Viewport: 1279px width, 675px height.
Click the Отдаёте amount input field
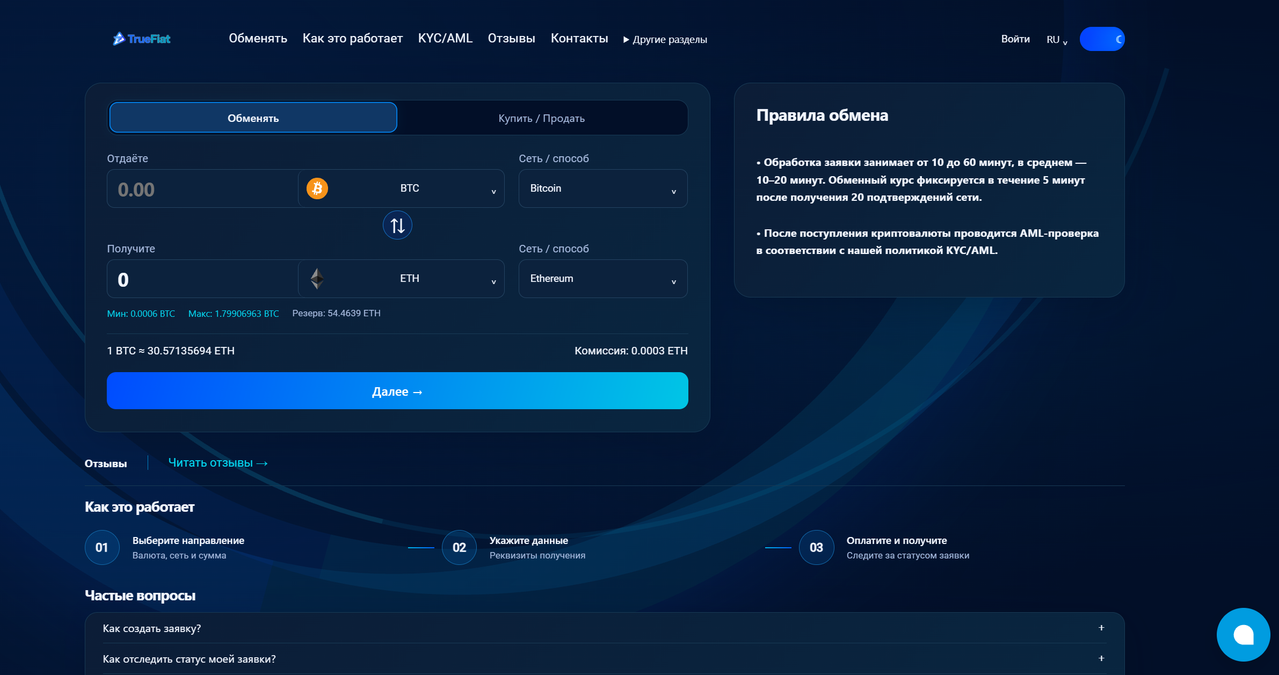click(202, 189)
